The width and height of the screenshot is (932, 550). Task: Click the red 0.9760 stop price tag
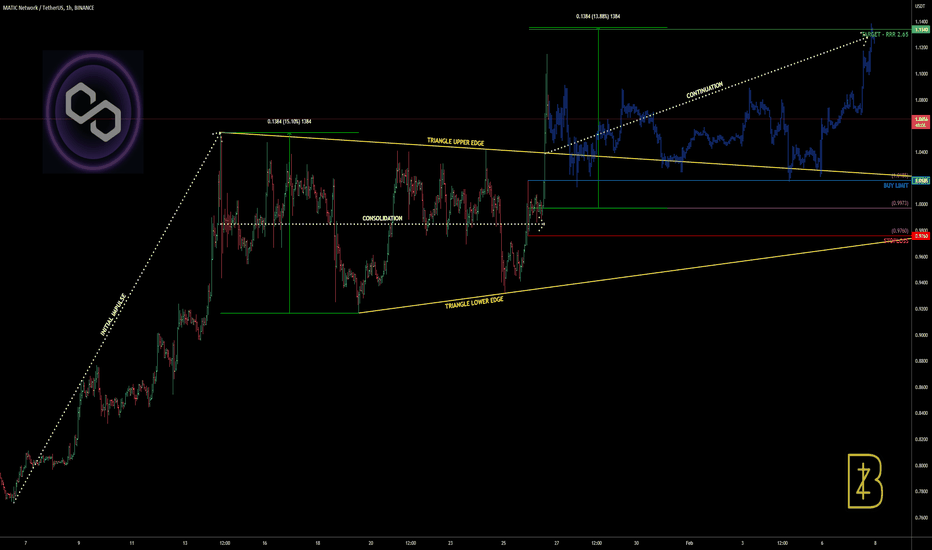tap(921, 236)
